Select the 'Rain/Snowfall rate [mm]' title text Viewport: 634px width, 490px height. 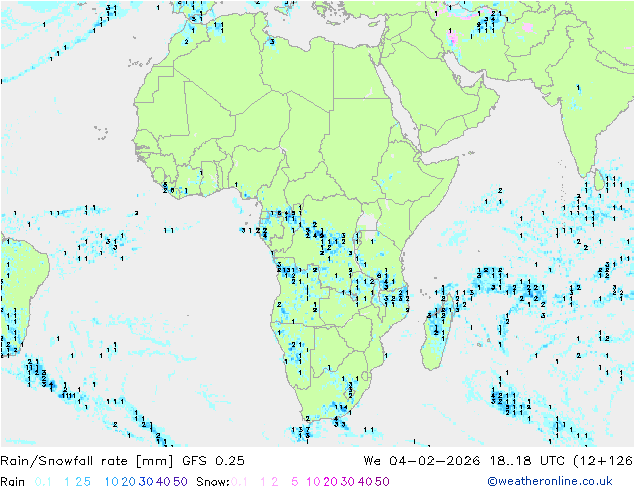(87, 461)
